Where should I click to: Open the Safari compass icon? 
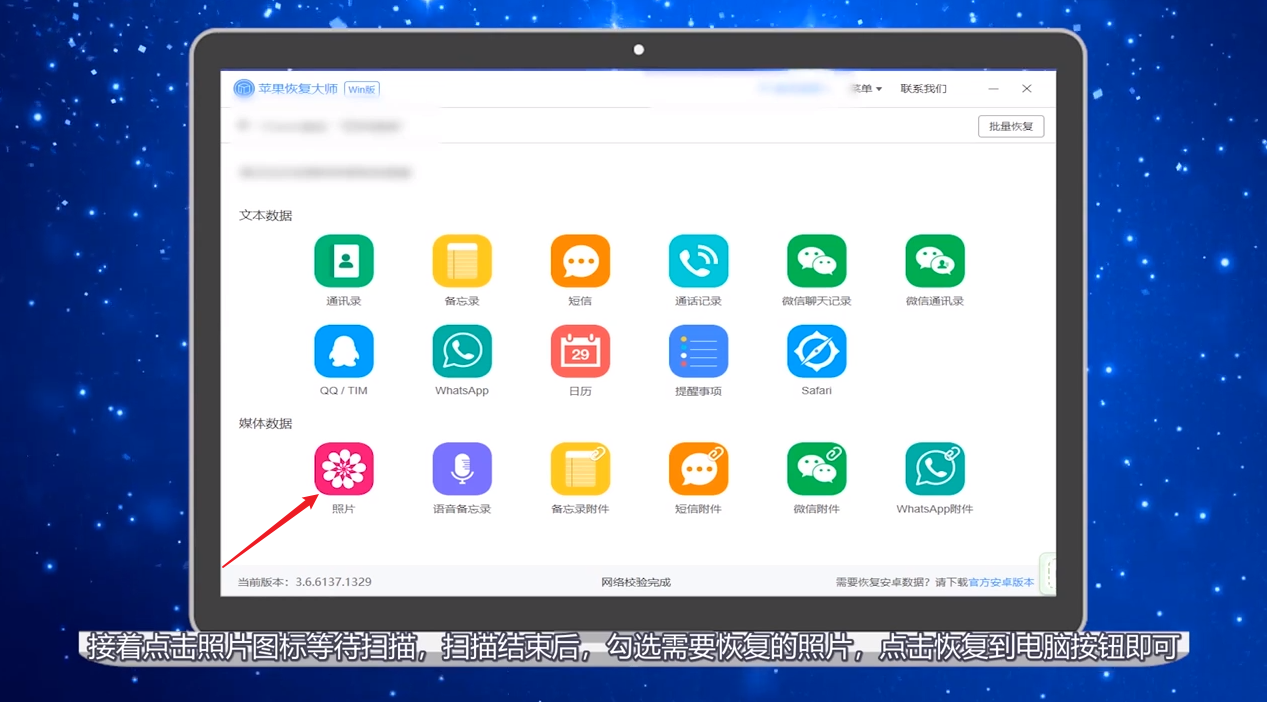pyautogui.click(x=816, y=351)
